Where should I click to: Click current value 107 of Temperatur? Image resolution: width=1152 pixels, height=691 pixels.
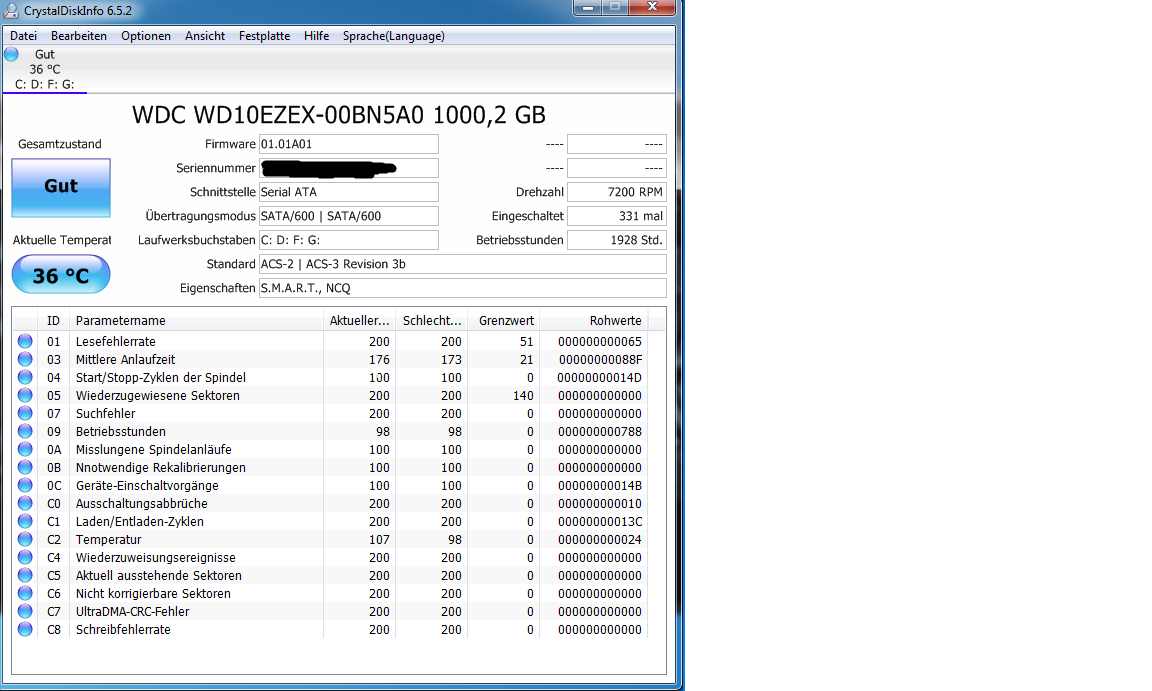point(379,540)
